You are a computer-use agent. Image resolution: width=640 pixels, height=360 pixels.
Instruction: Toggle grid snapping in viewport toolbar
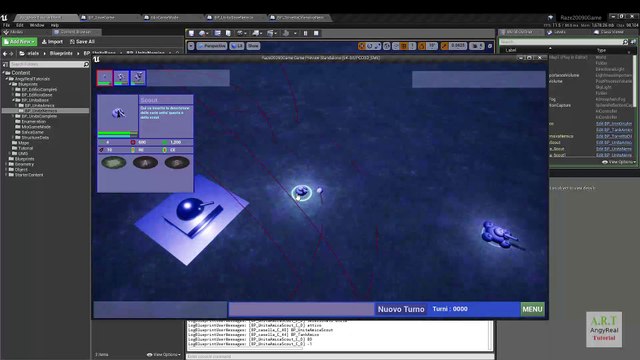click(x=404, y=46)
